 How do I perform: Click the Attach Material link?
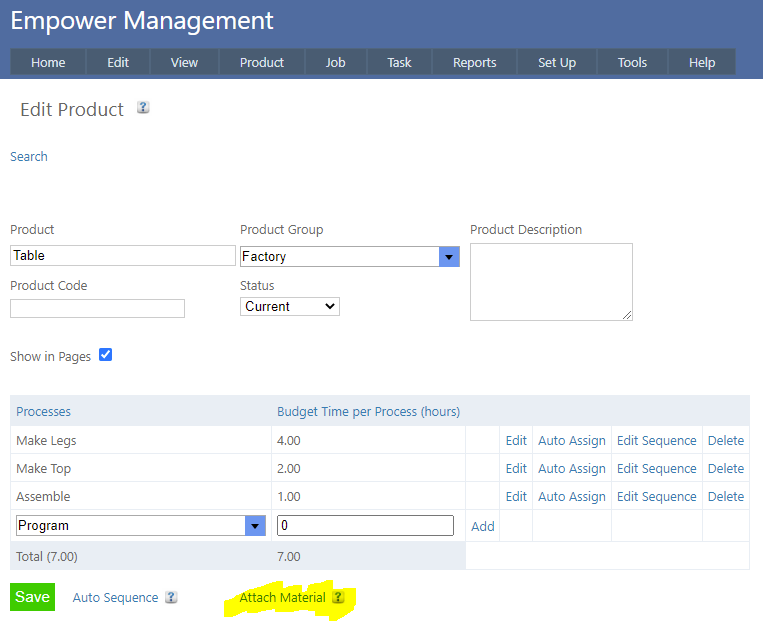pos(282,597)
